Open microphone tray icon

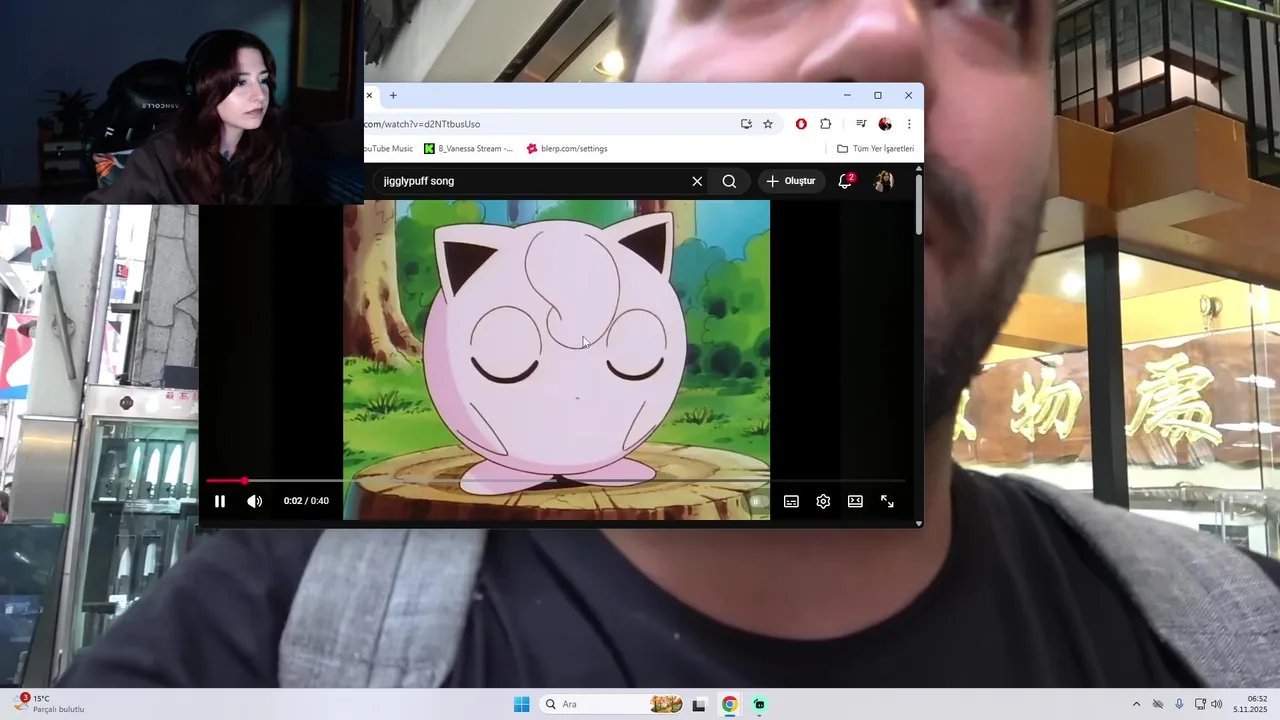coord(1180,704)
